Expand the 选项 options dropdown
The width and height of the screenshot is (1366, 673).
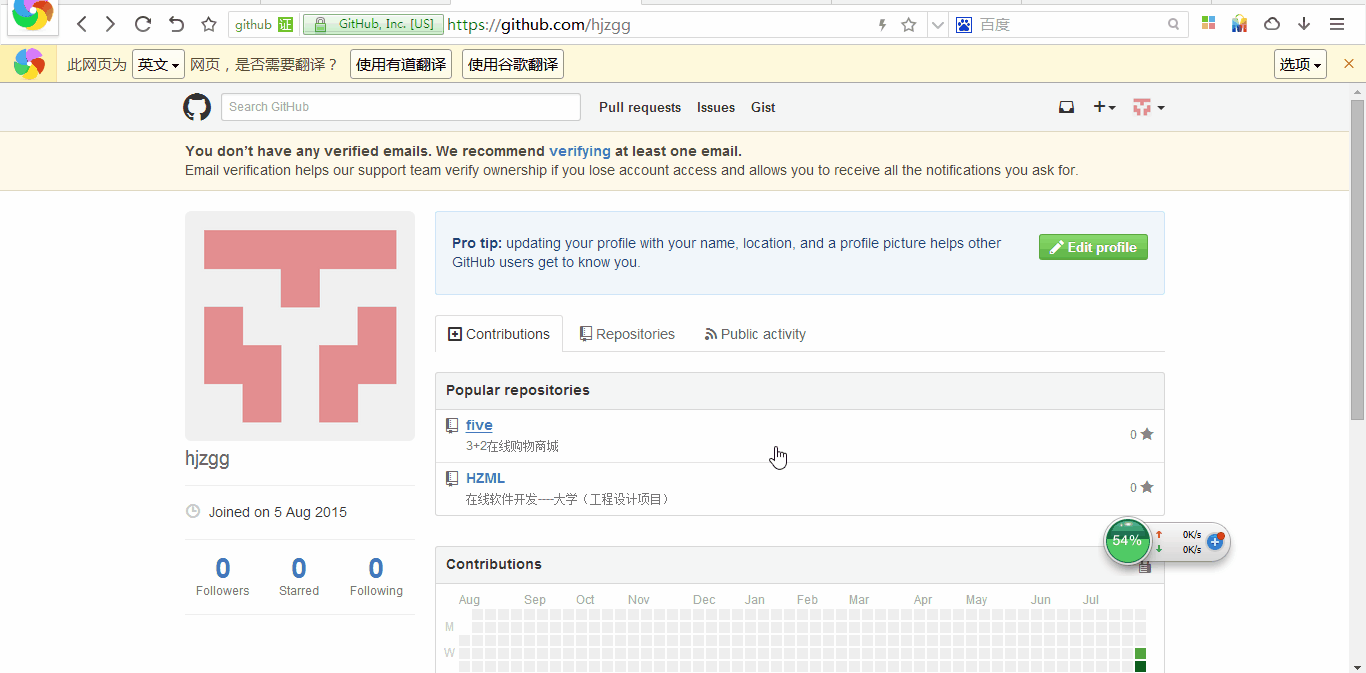click(x=1300, y=65)
